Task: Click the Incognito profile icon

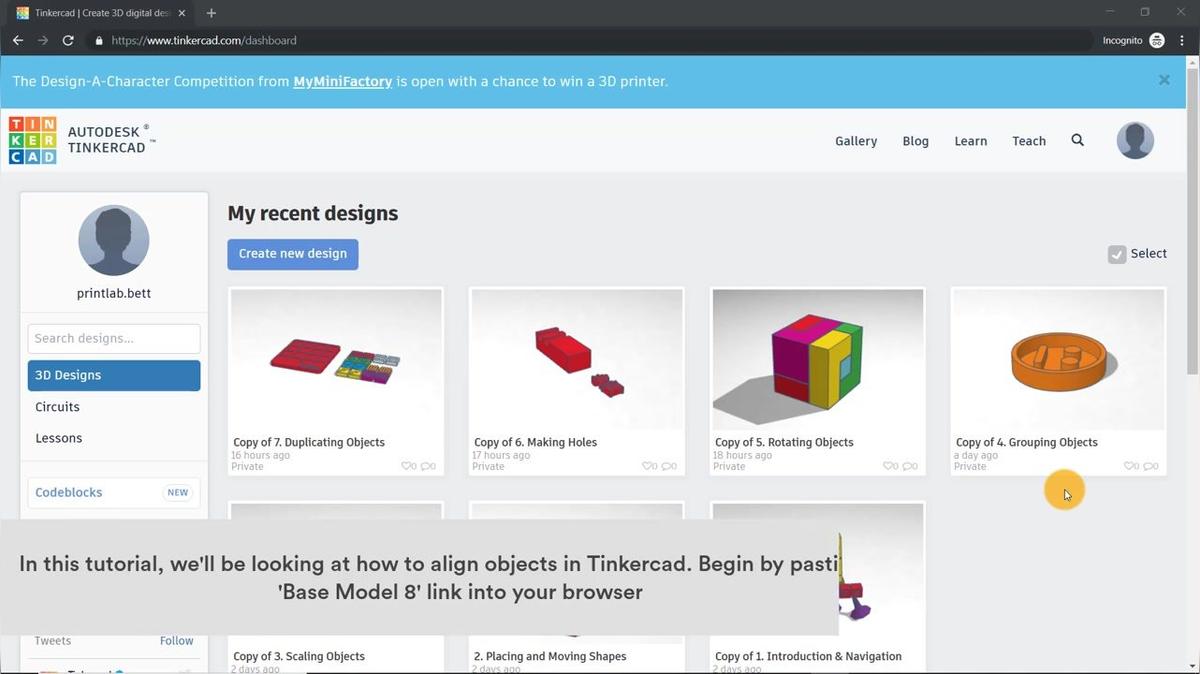Action: (x=1157, y=41)
